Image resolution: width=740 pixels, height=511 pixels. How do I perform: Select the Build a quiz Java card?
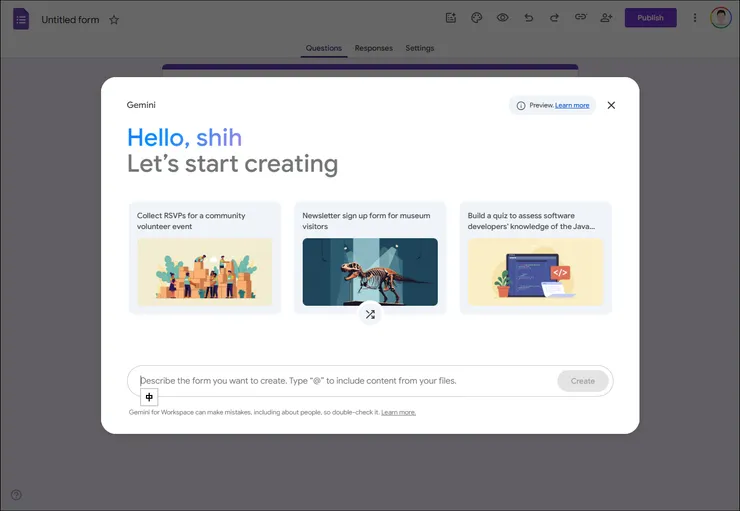pos(536,258)
